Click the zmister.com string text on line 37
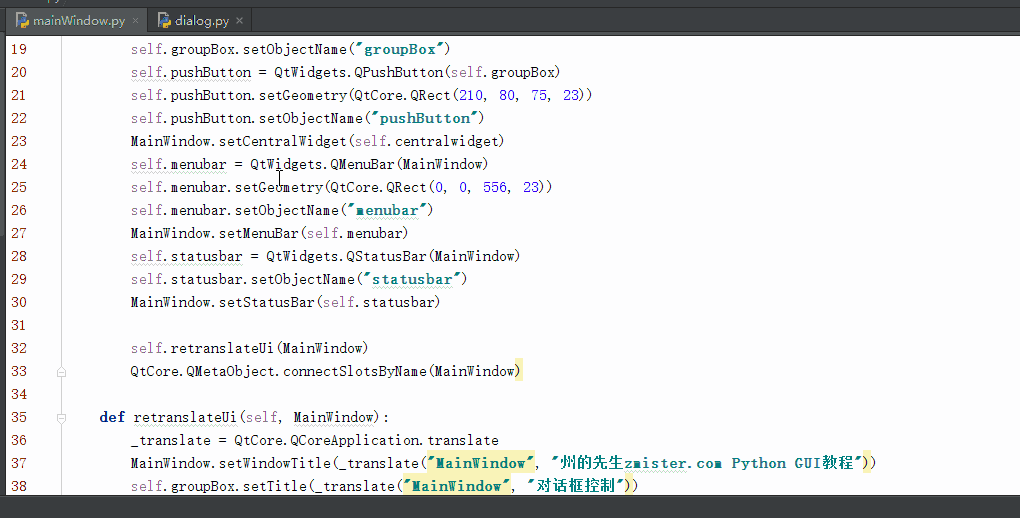This screenshot has width=1020, height=518. pos(673,463)
